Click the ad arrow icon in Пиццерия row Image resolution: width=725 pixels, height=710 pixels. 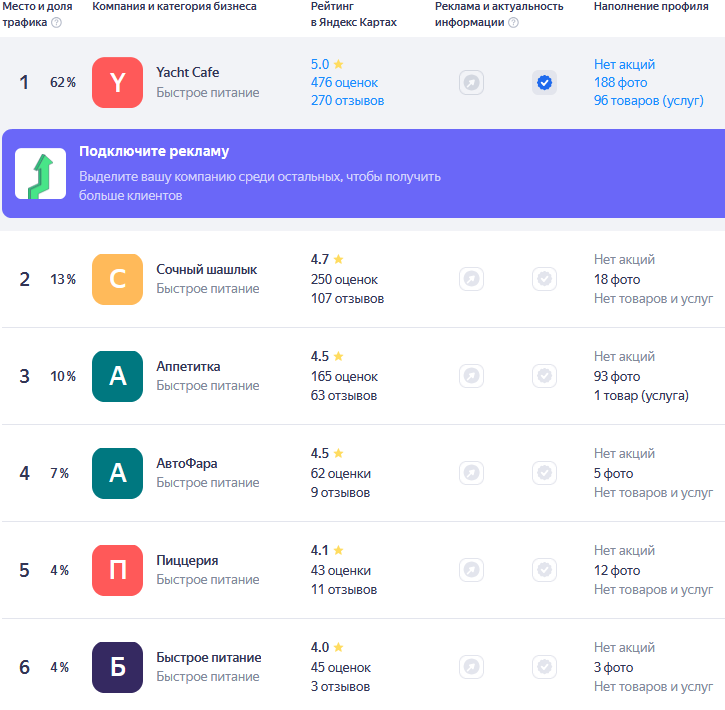pos(472,570)
